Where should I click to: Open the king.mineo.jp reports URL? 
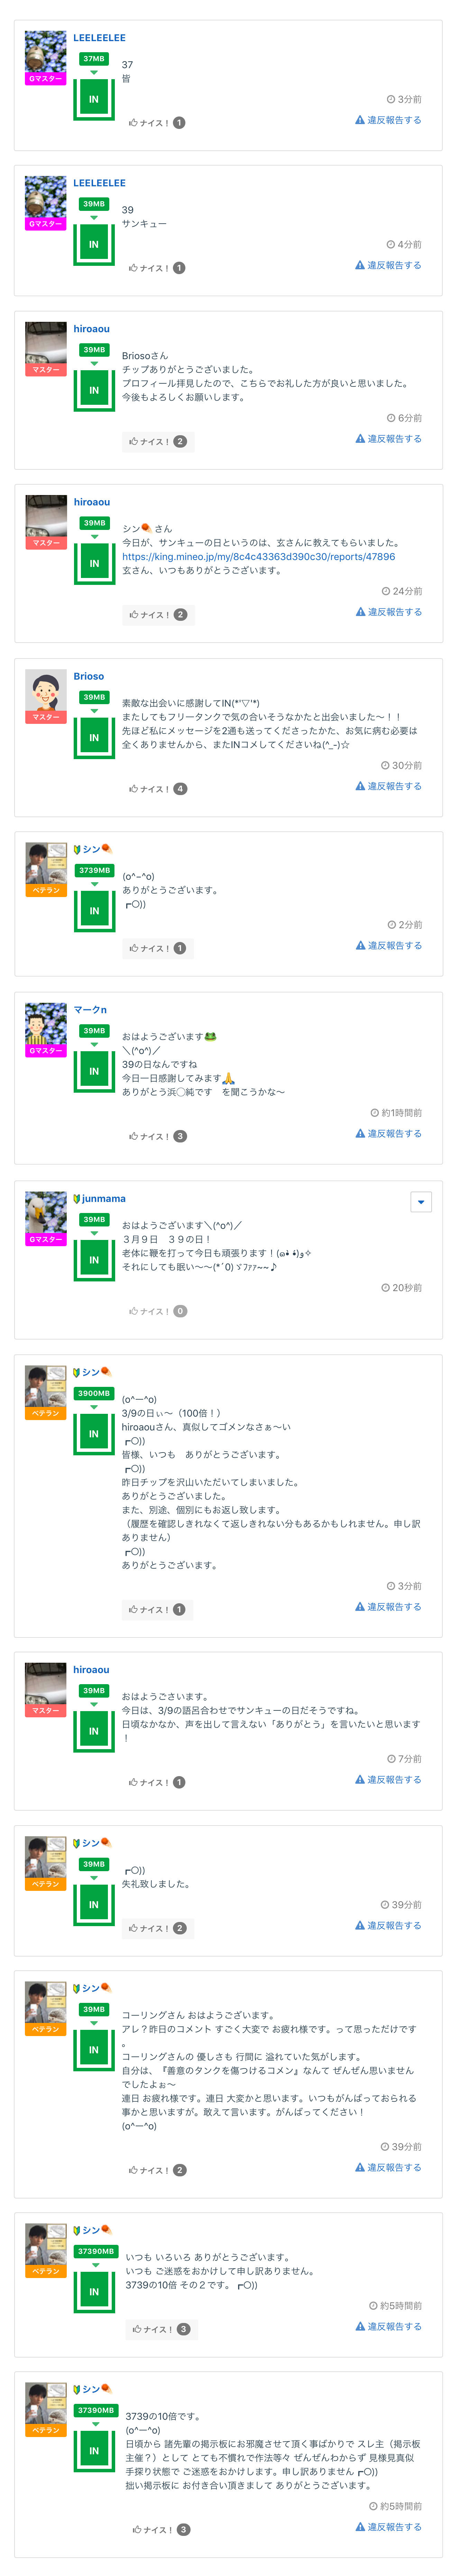(258, 557)
